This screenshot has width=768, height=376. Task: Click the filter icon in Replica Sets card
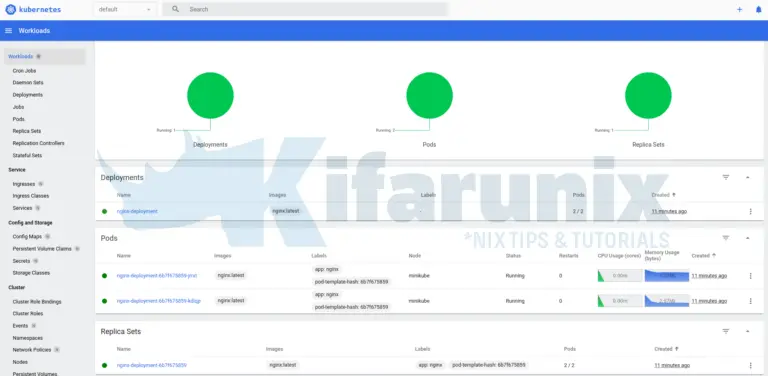[726, 331]
